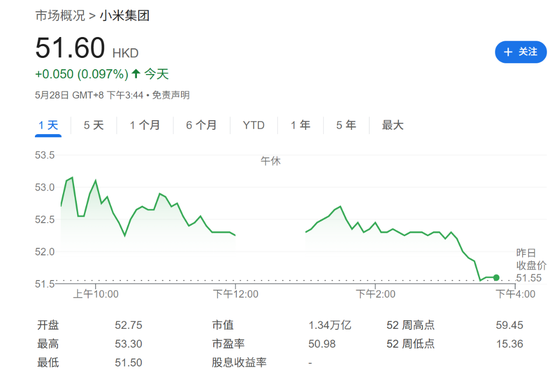
Task: Click the 小米集团 breadcrumb title
Action: coord(125,16)
